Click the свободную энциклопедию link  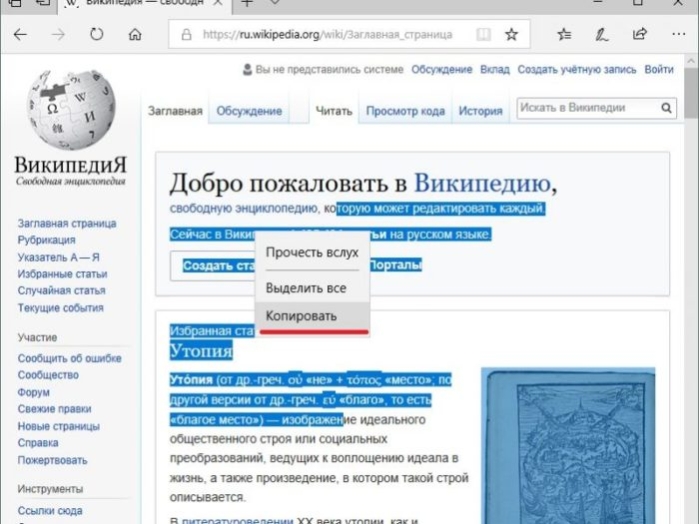243,208
